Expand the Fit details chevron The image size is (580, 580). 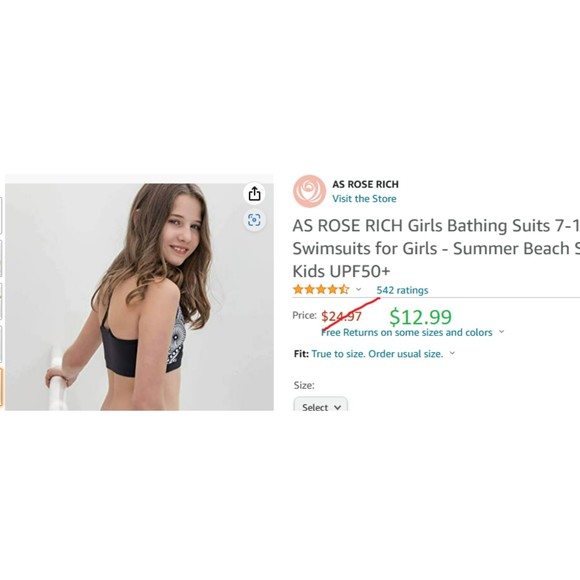click(x=452, y=353)
